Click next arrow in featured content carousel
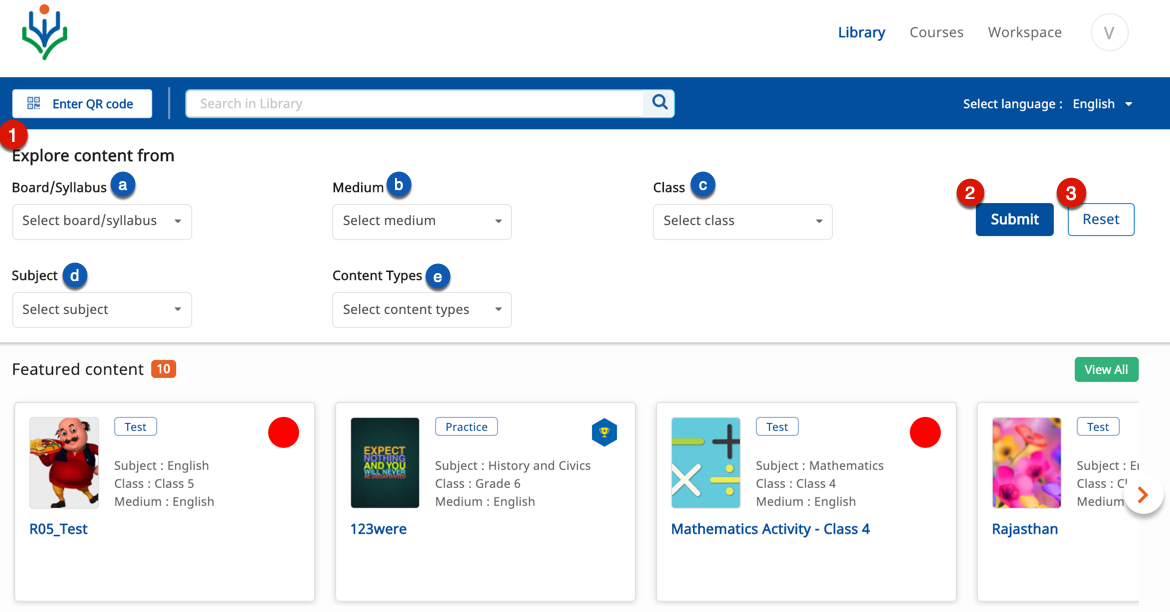 tap(1143, 495)
